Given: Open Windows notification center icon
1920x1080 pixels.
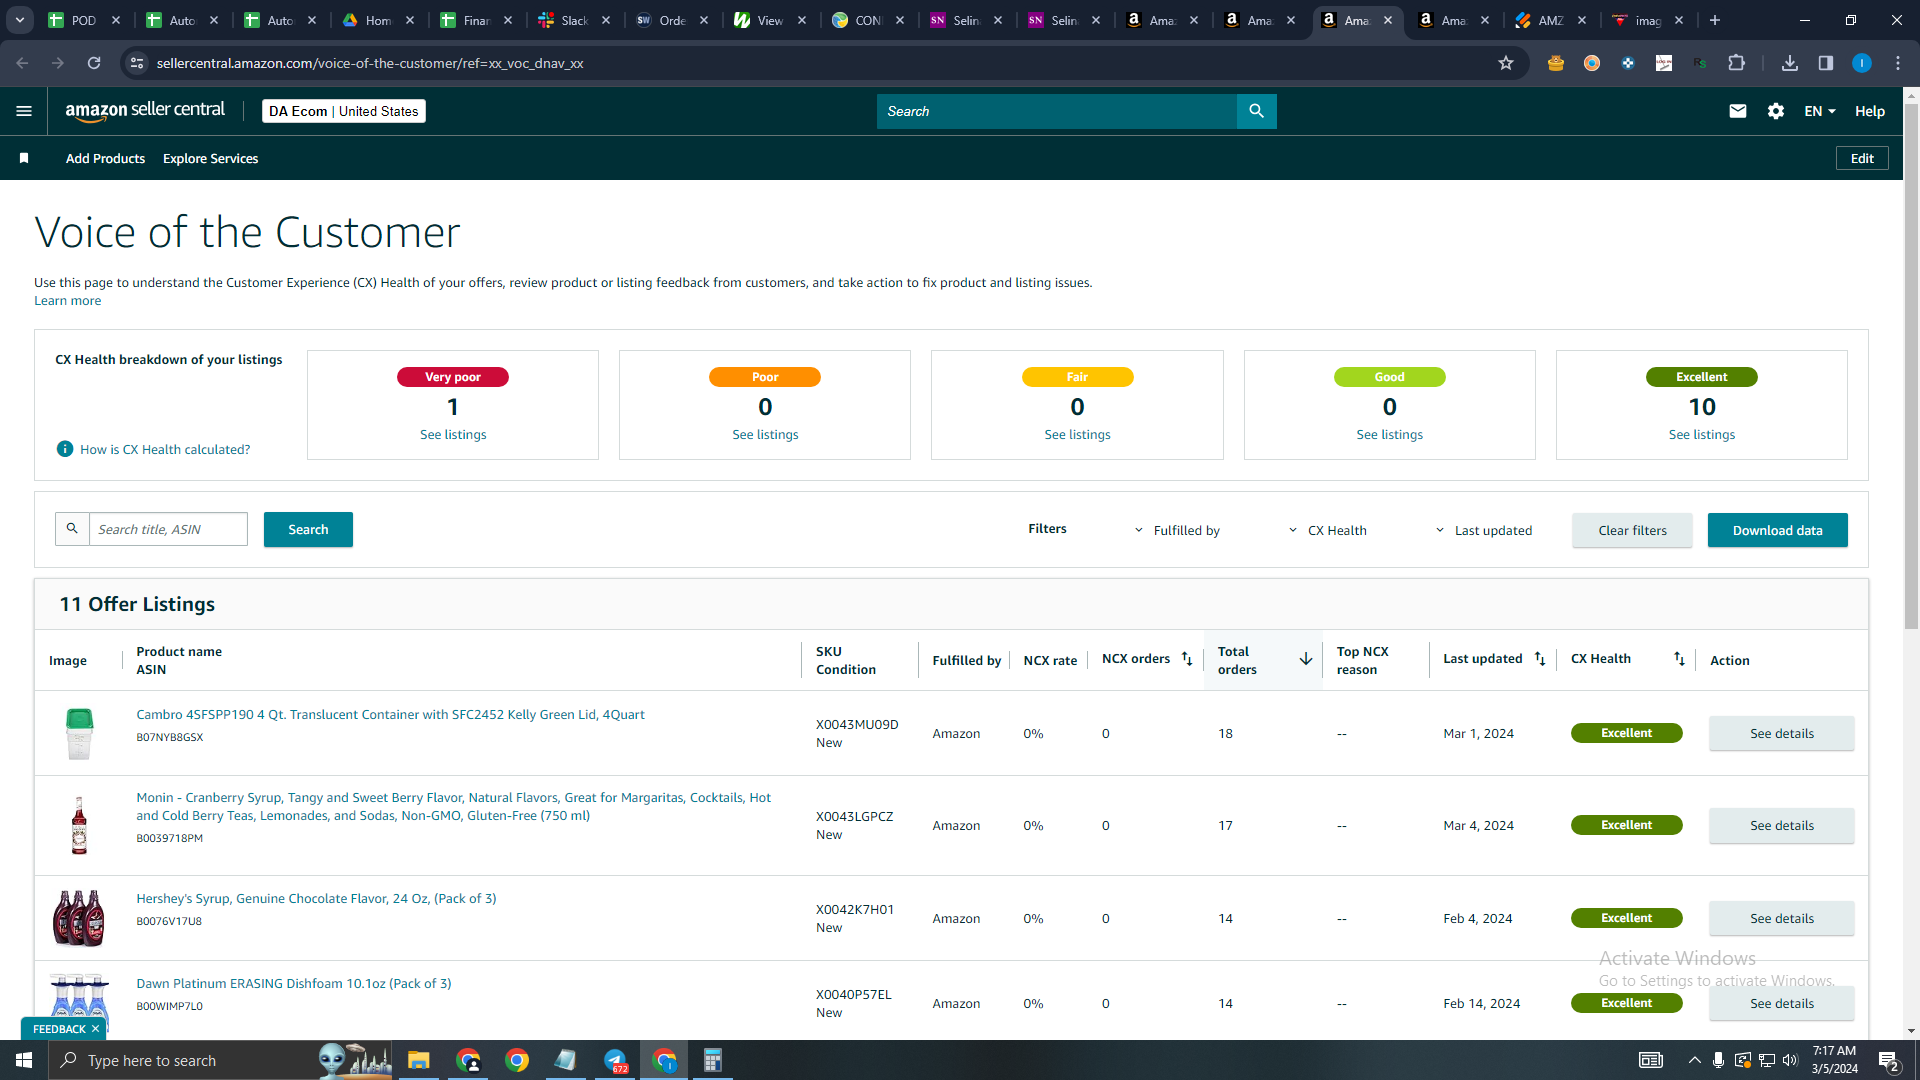Looking at the screenshot, I should tap(1889, 1060).
